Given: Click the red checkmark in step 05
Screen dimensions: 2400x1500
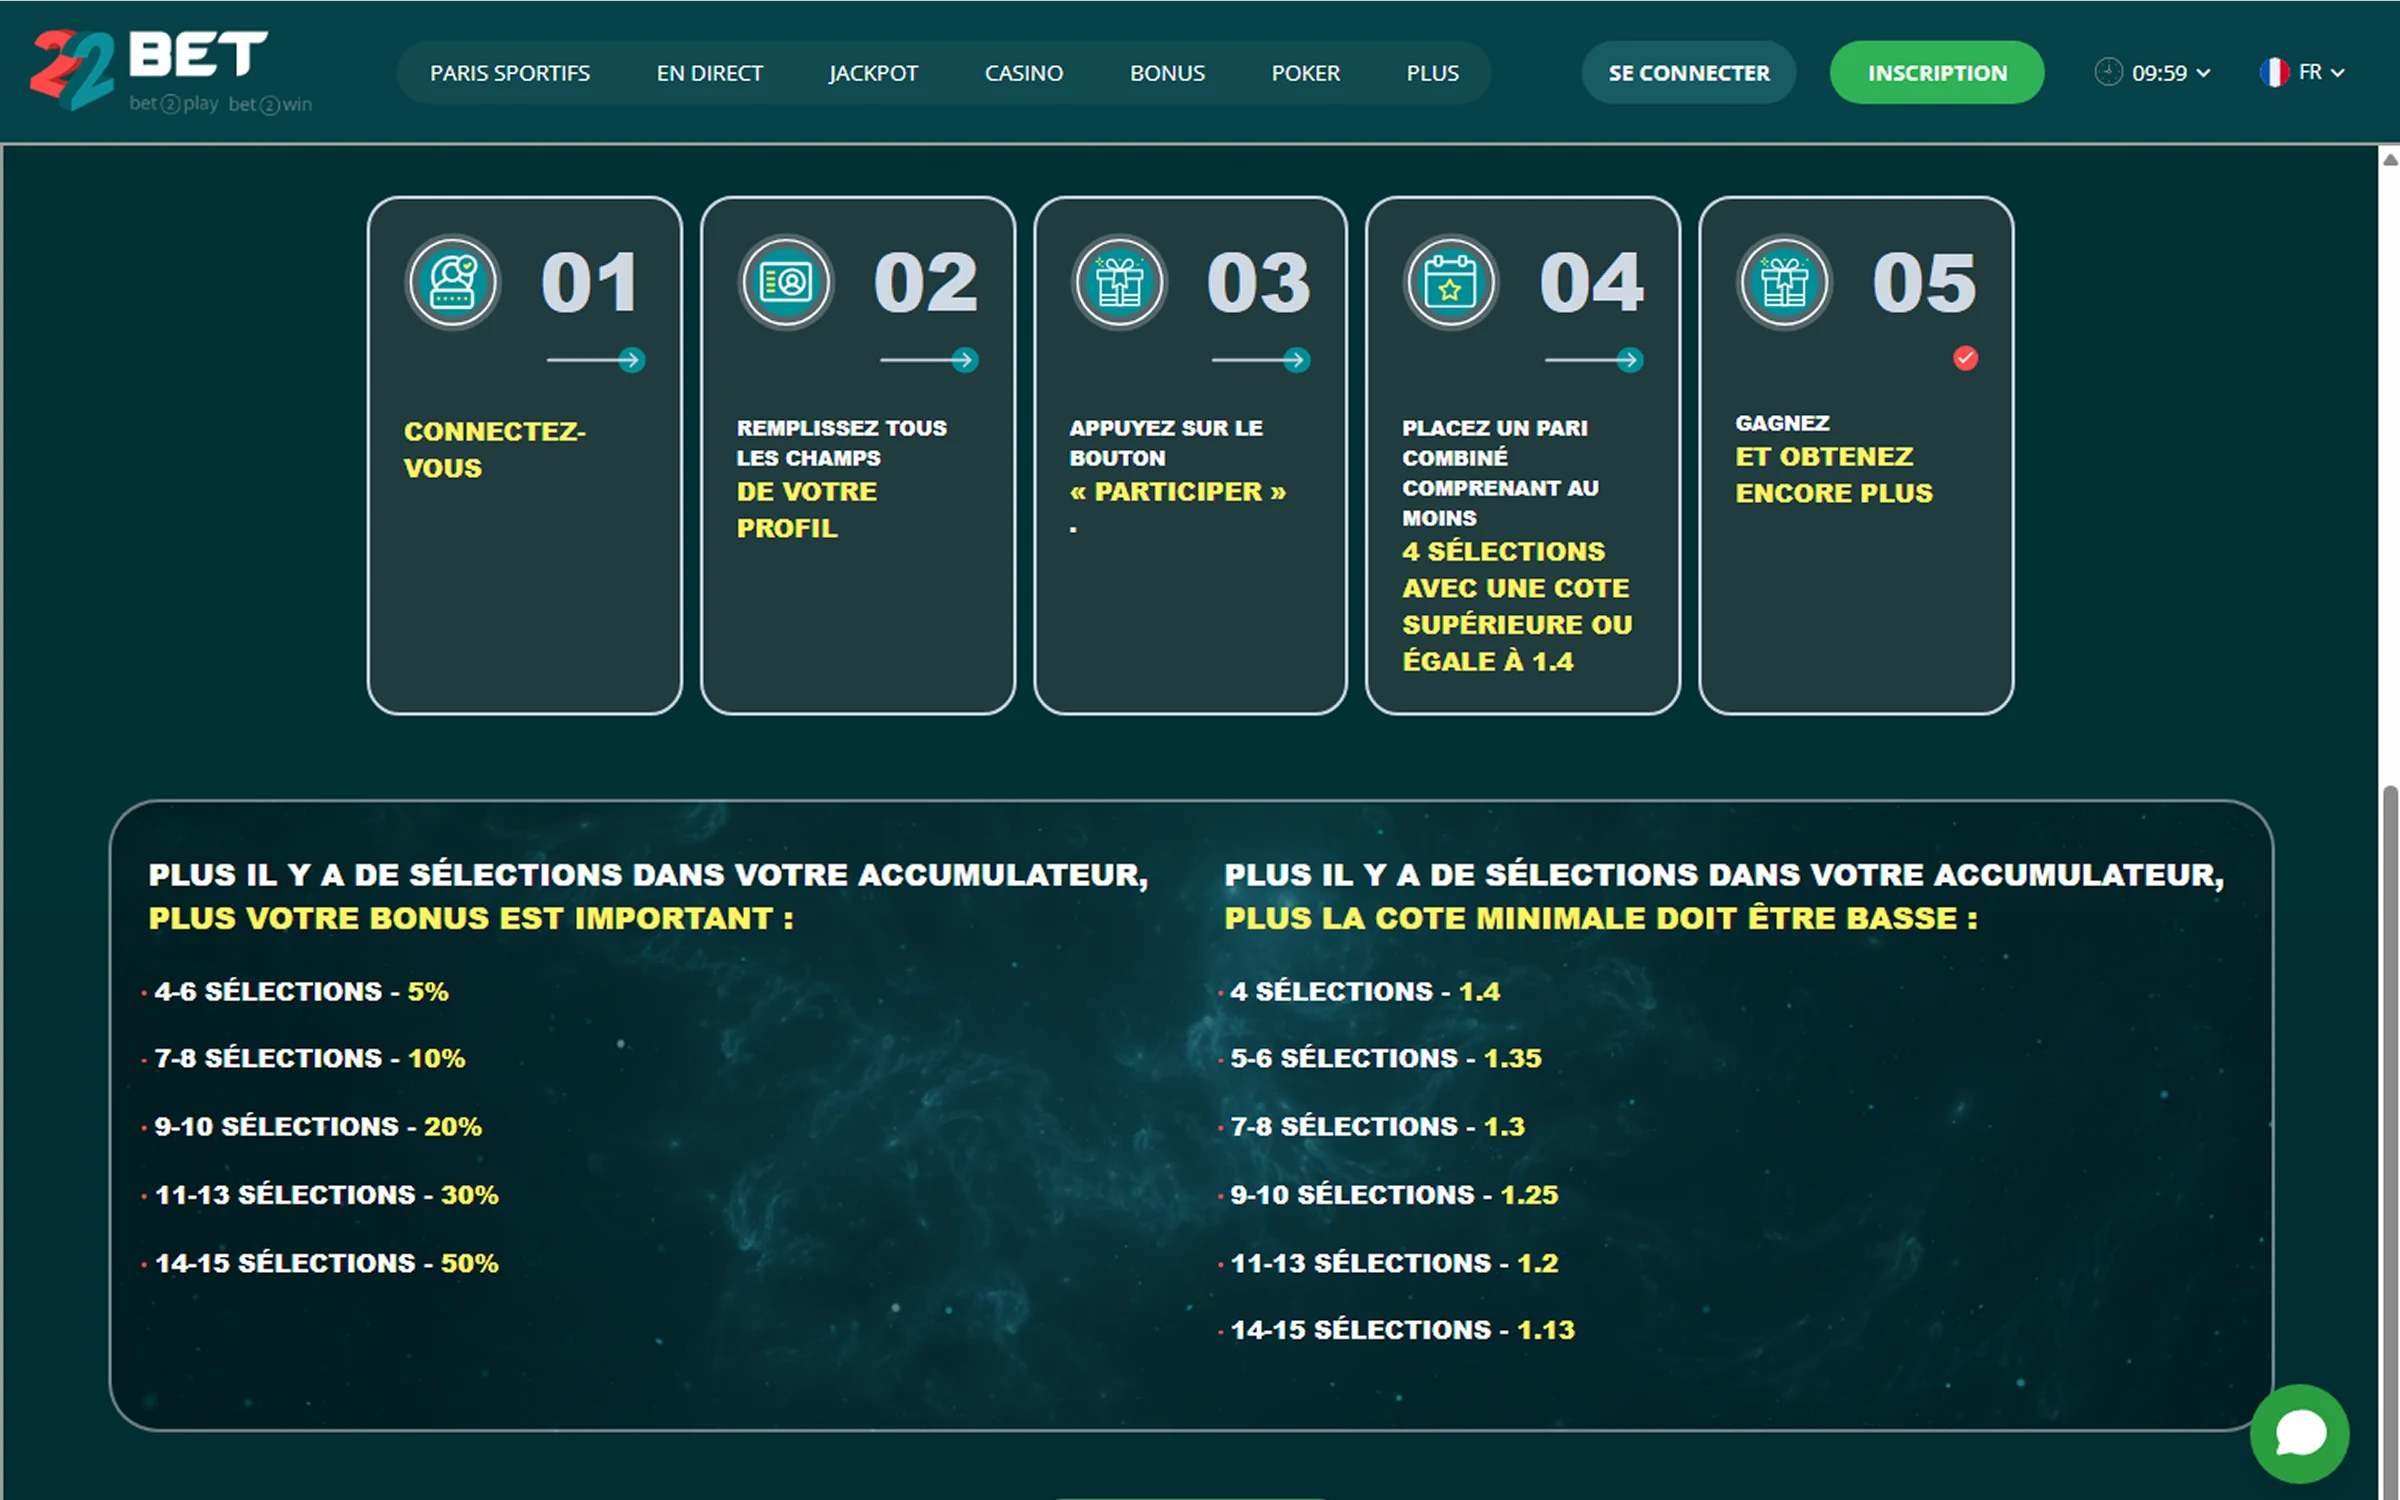Looking at the screenshot, I should tap(1965, 358).
